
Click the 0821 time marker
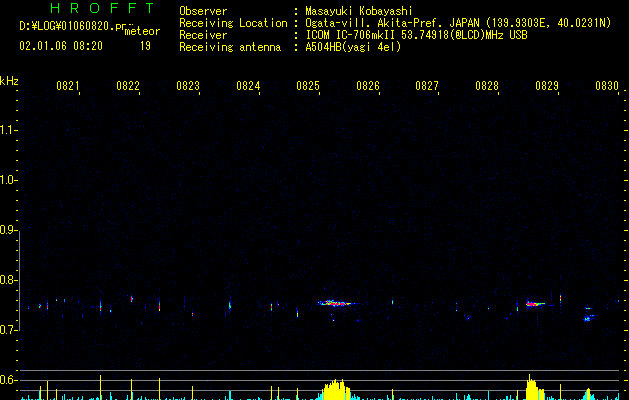click(x=67, y=86)
